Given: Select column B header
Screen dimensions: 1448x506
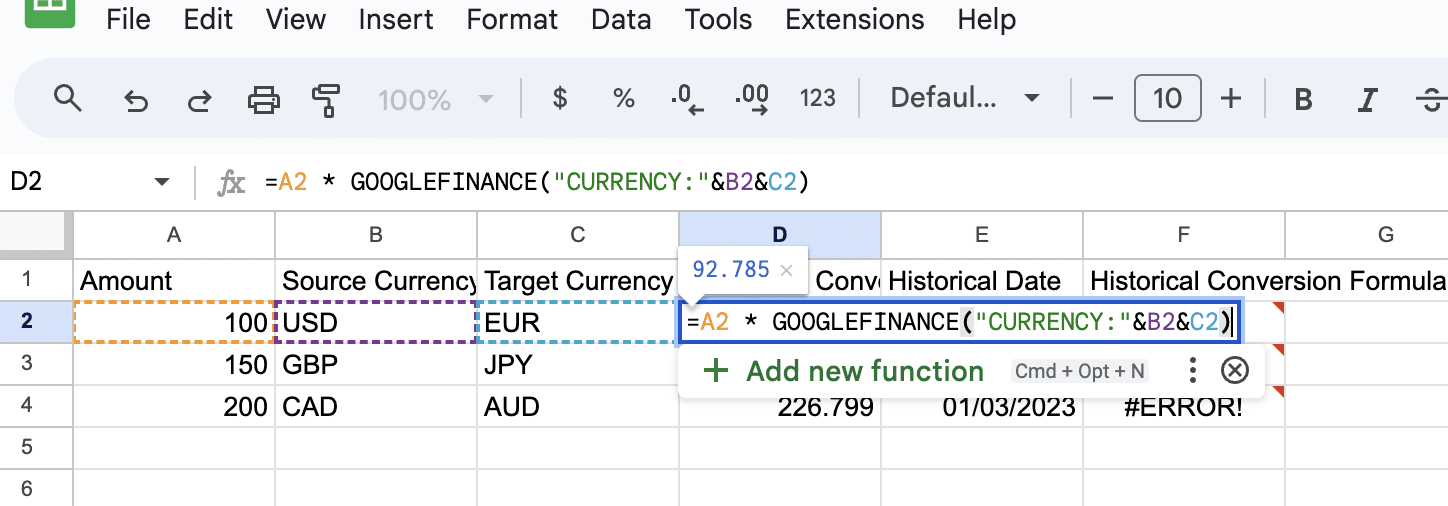Looking at the screenshot, I should point(376,235).
